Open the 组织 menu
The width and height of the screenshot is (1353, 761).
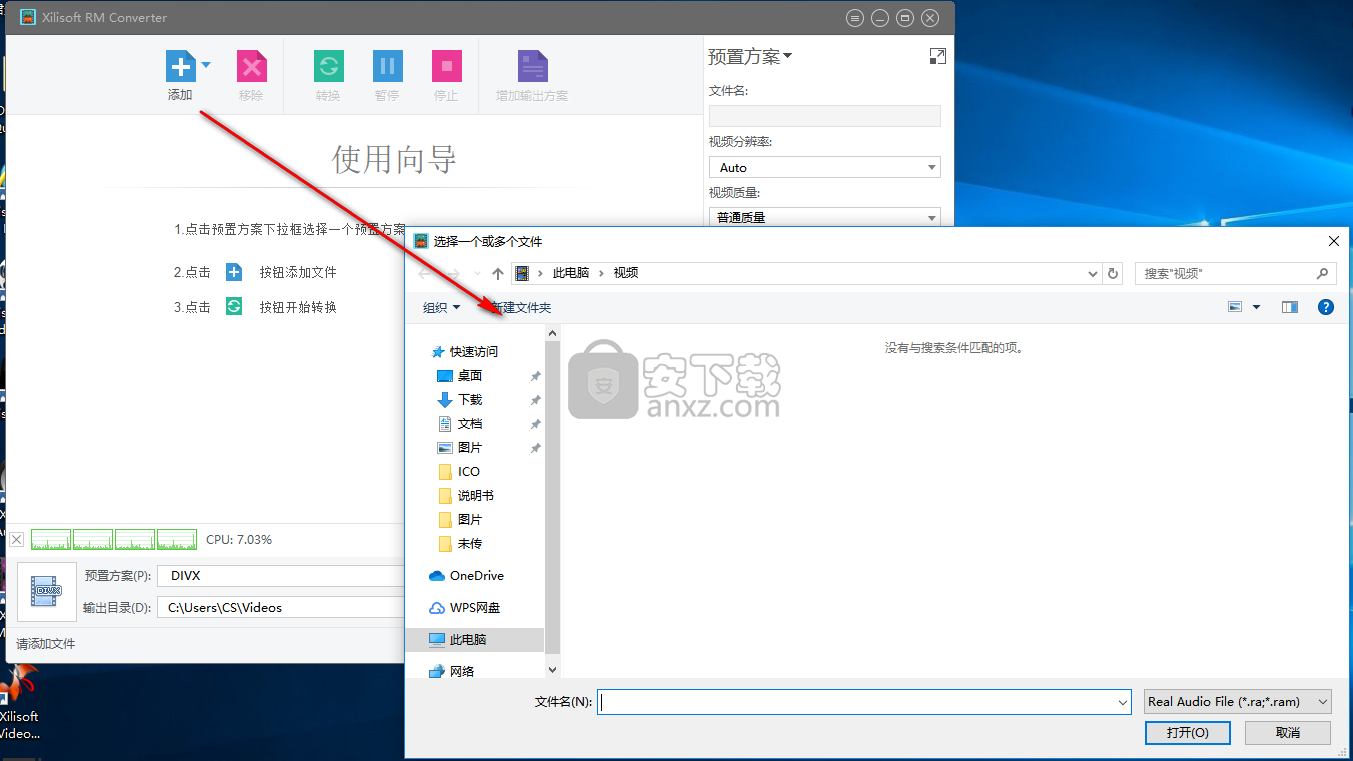click(x=441, y=308)
